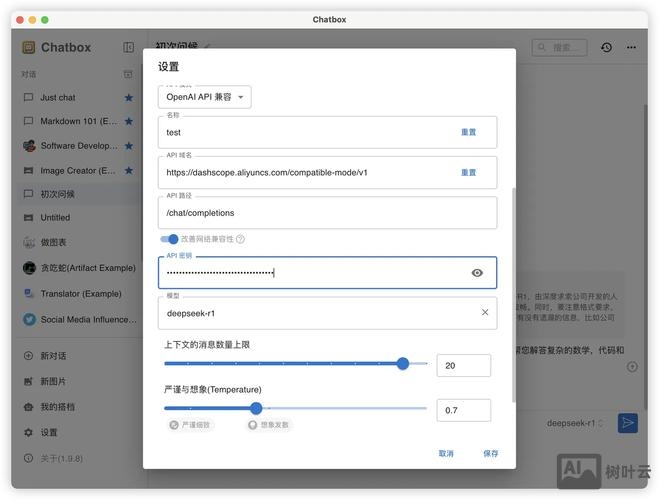Select the 初次问候 conversation
The height and width of the screenshot is (500, 659).
point(78,194)
